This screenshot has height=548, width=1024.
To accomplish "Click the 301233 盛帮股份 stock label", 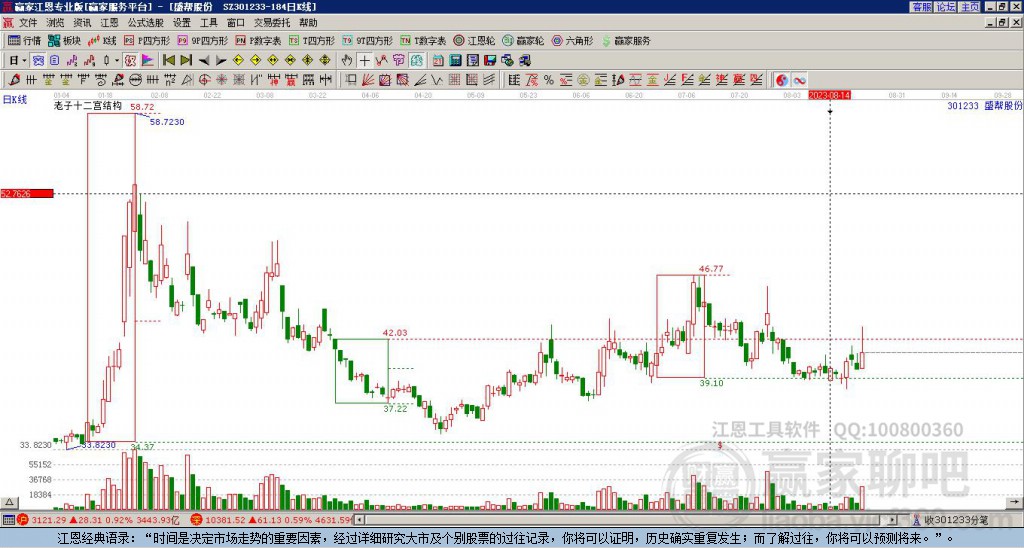I will tap(984, 106).
